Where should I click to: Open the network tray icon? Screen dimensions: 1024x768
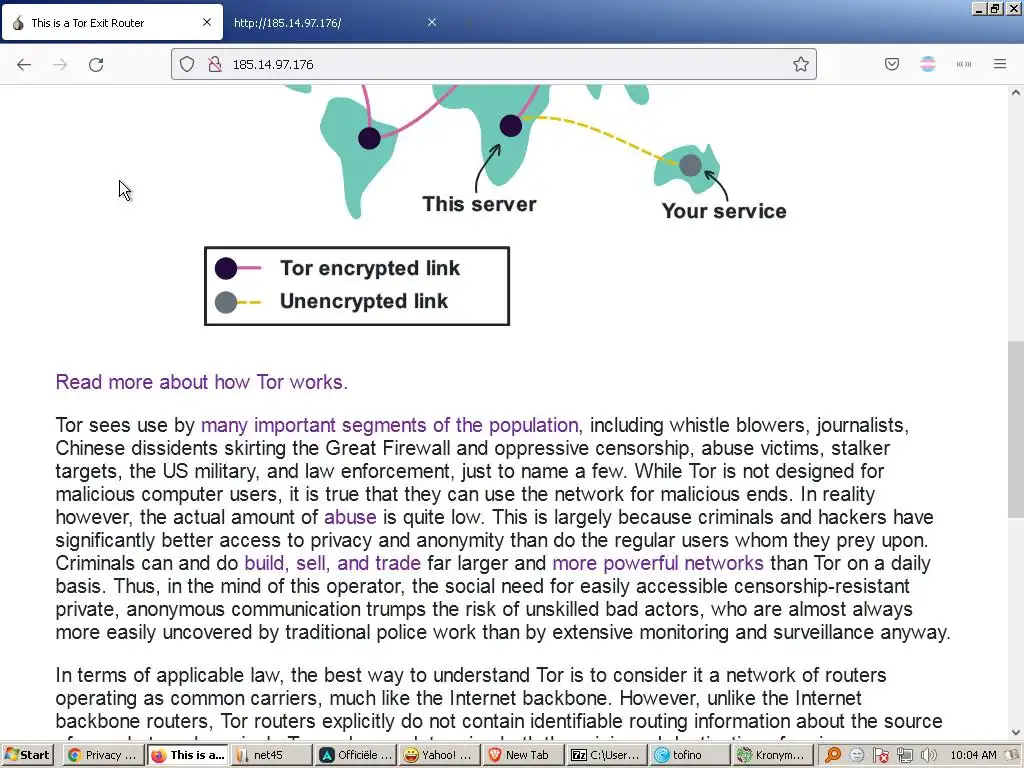tap(904, 755)
